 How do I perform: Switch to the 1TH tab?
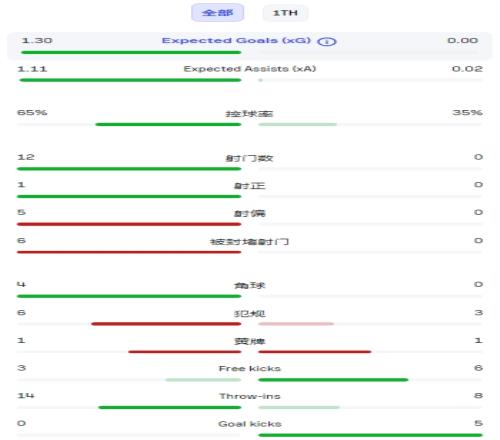285,13
